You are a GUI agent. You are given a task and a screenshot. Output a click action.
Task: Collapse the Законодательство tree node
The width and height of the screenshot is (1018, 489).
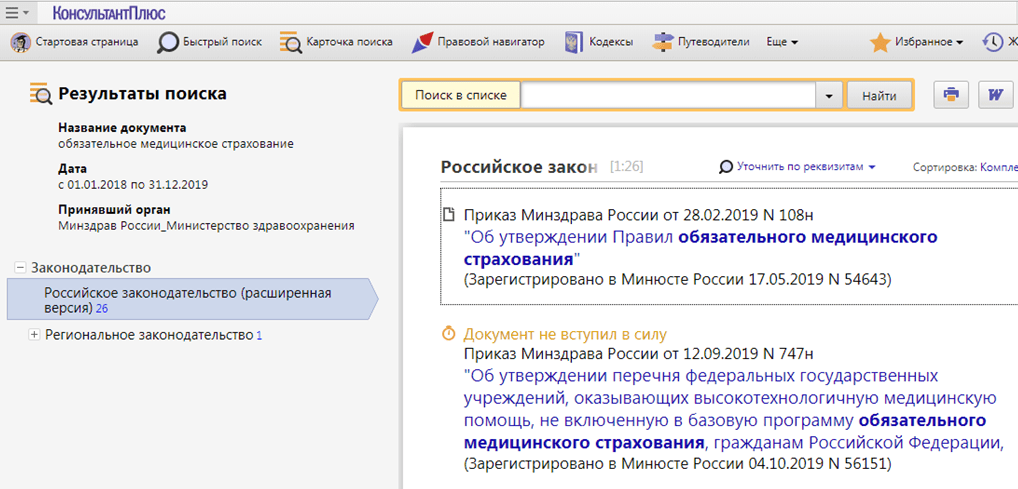(20, 268)
